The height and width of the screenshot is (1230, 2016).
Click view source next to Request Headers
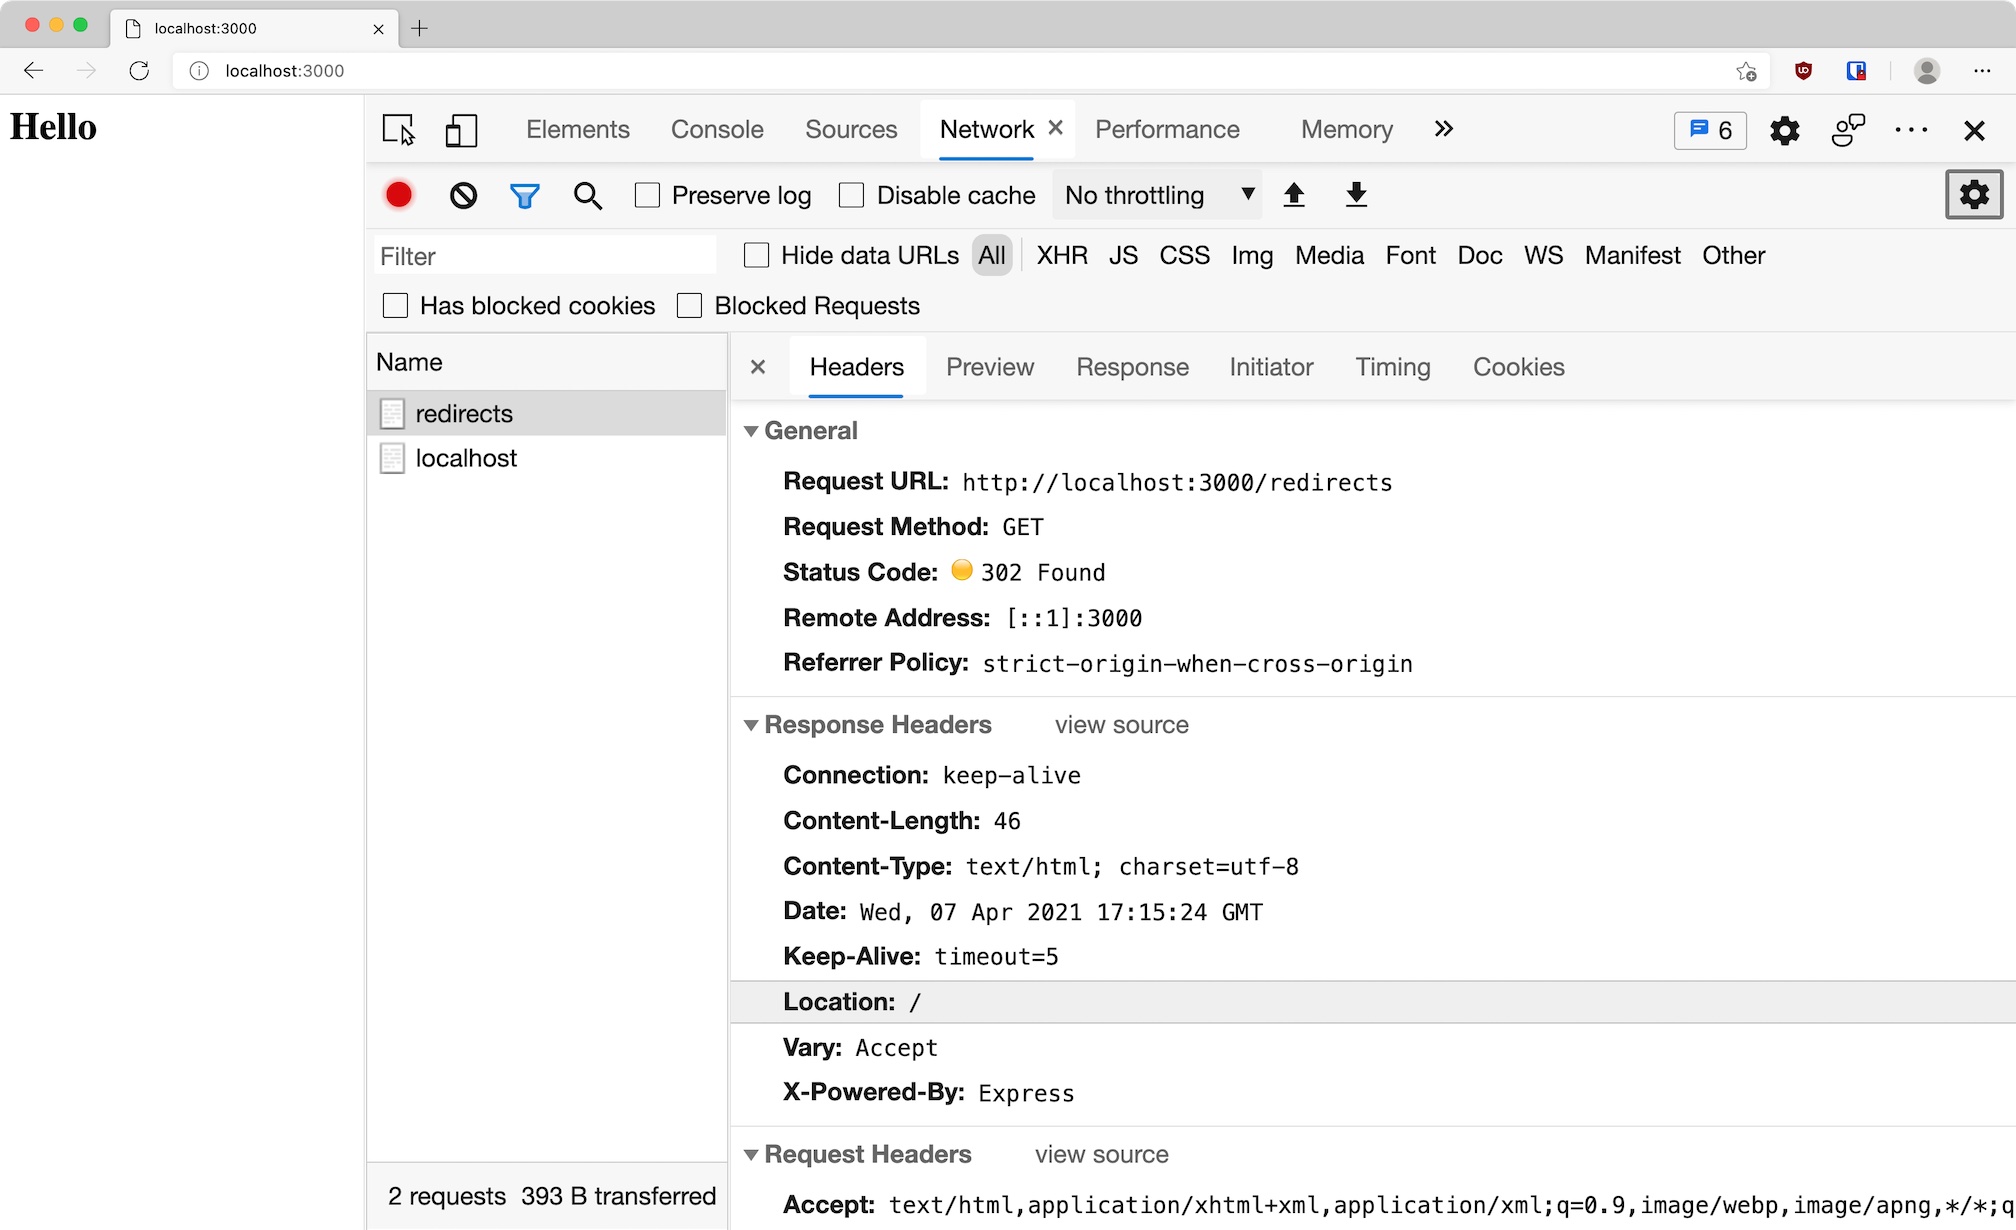(1101, 1154)
